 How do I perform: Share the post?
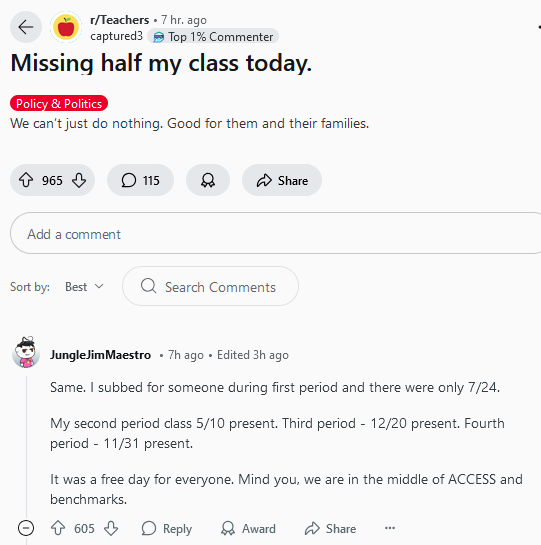[x=282, y=180]
